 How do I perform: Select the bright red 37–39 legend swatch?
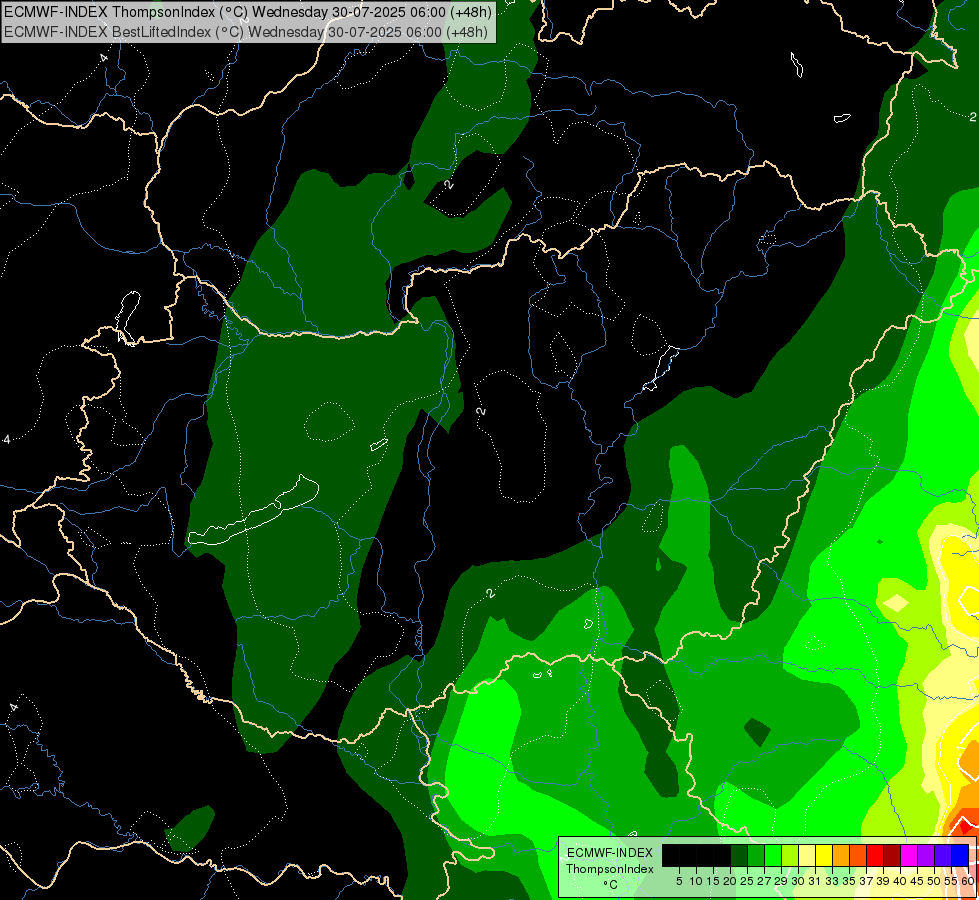[x=875, y=855]
